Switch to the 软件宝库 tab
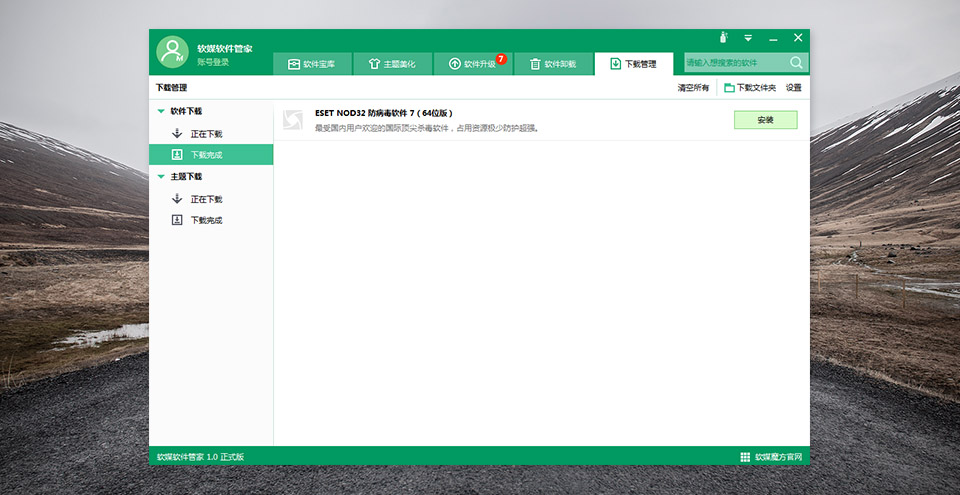The width and height of the screenshot is (960, 495). click(312, 64)
